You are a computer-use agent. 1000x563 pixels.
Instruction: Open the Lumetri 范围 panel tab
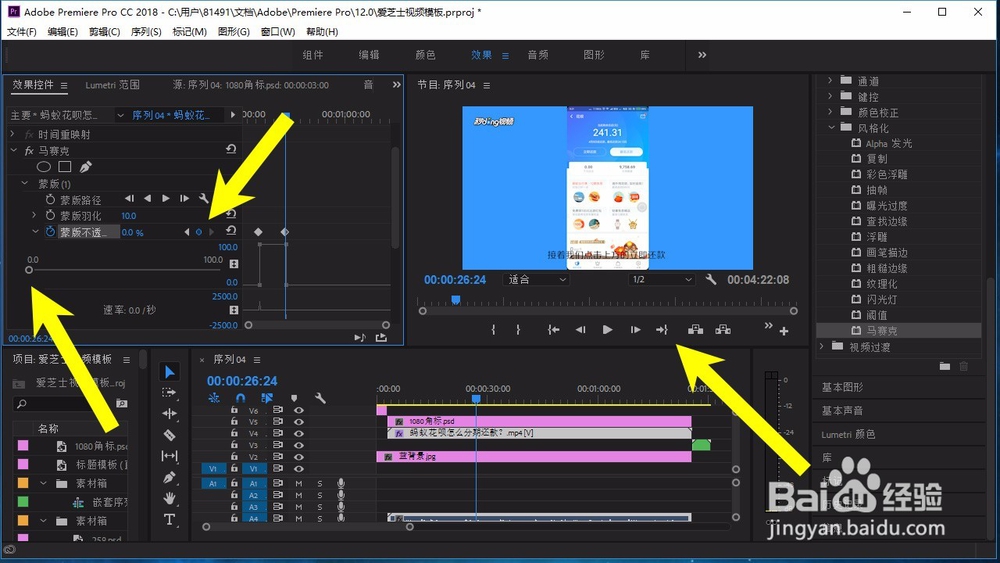(x=112, y=85)
